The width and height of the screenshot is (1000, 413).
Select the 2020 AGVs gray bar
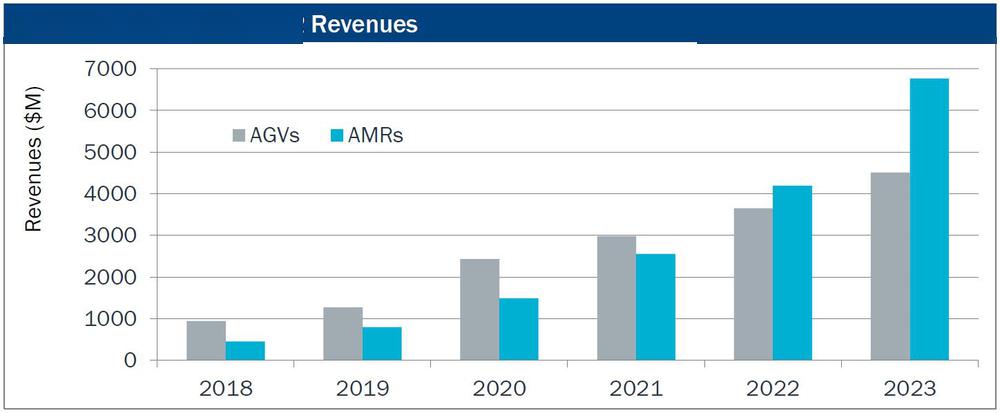(479, 309)
